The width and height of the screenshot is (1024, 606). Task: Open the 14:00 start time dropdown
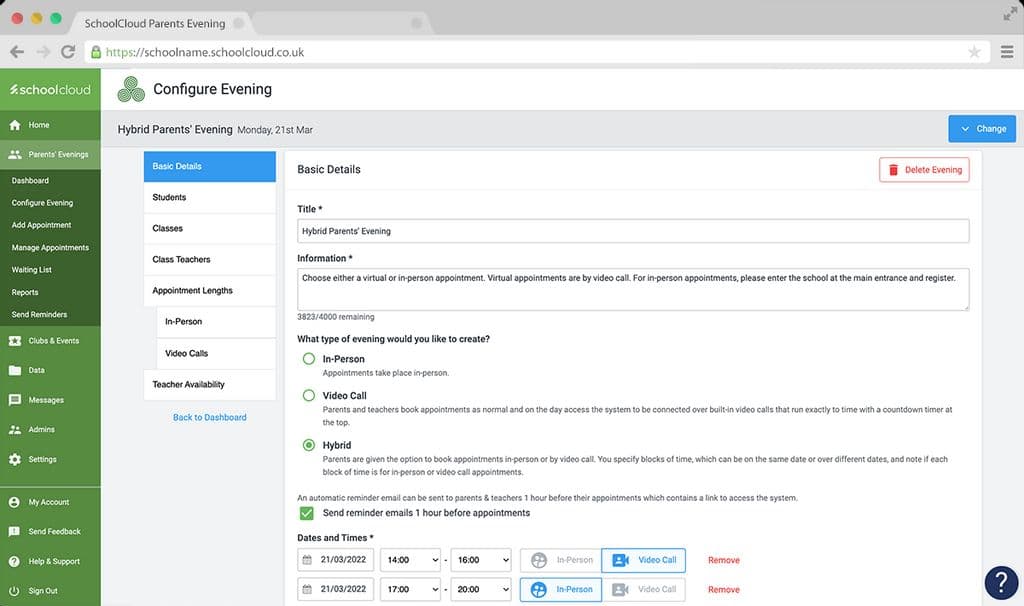410,560
